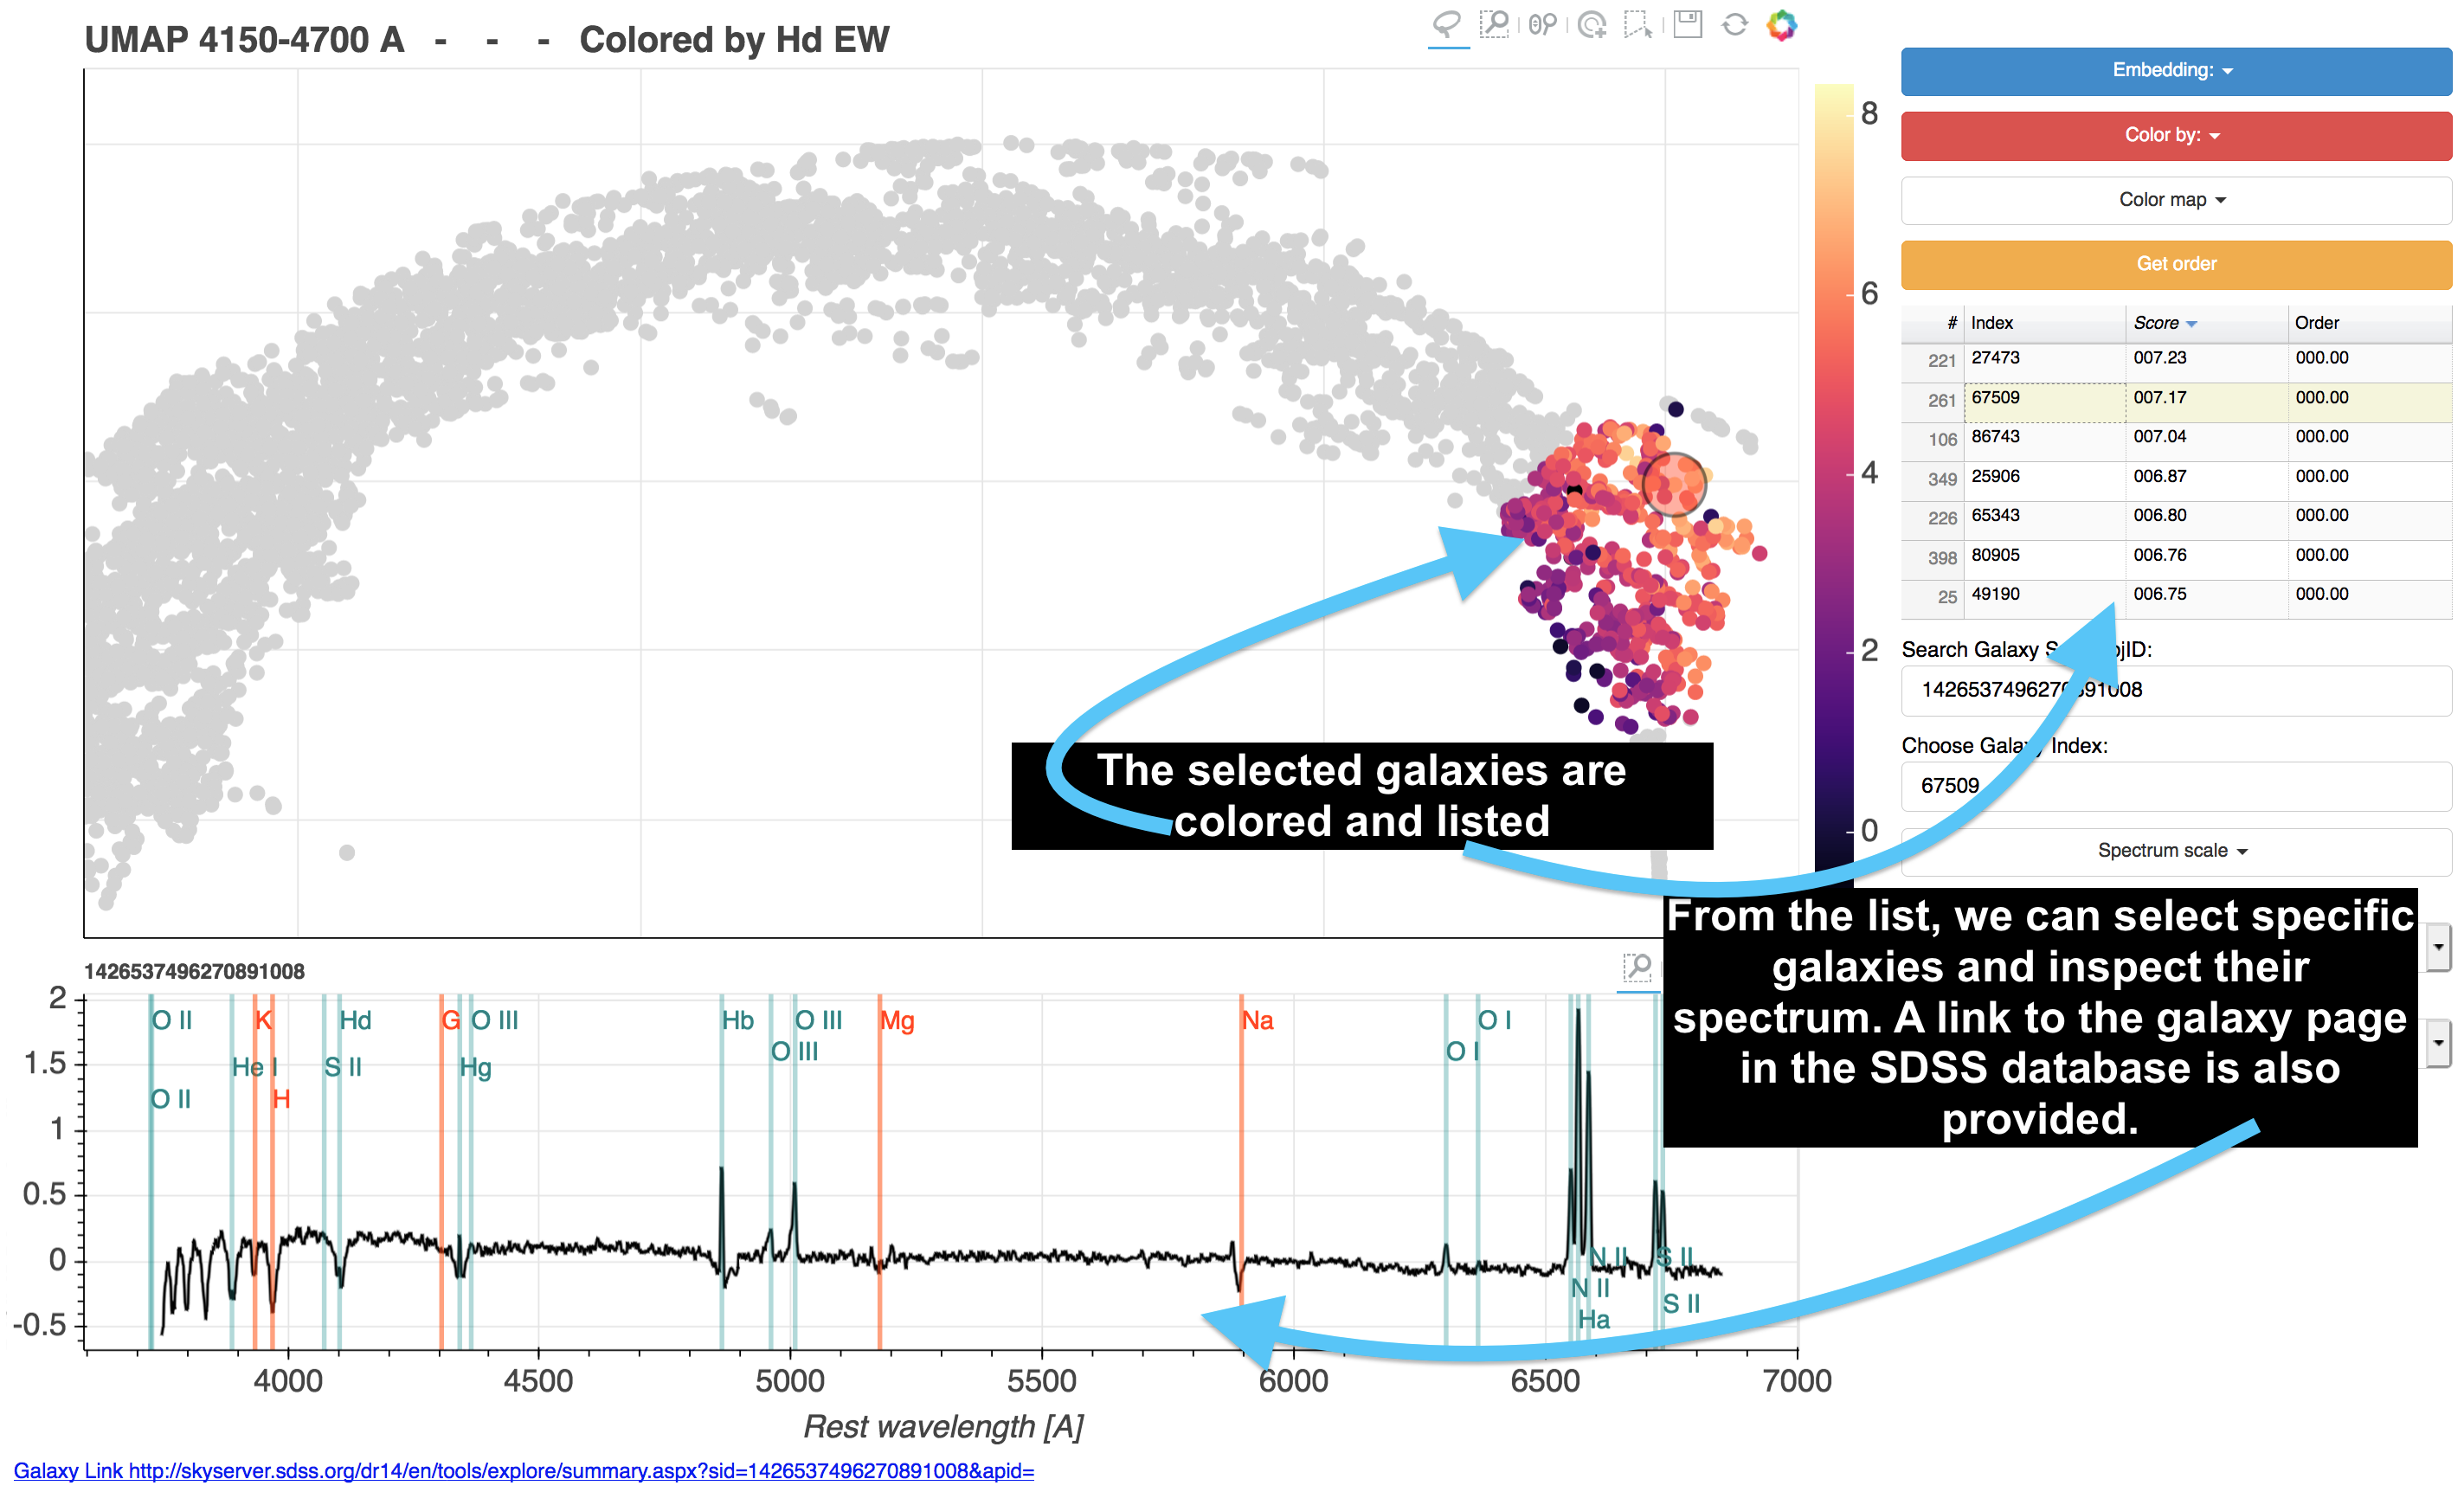Select table row with index 86743

click(2175, 437)
